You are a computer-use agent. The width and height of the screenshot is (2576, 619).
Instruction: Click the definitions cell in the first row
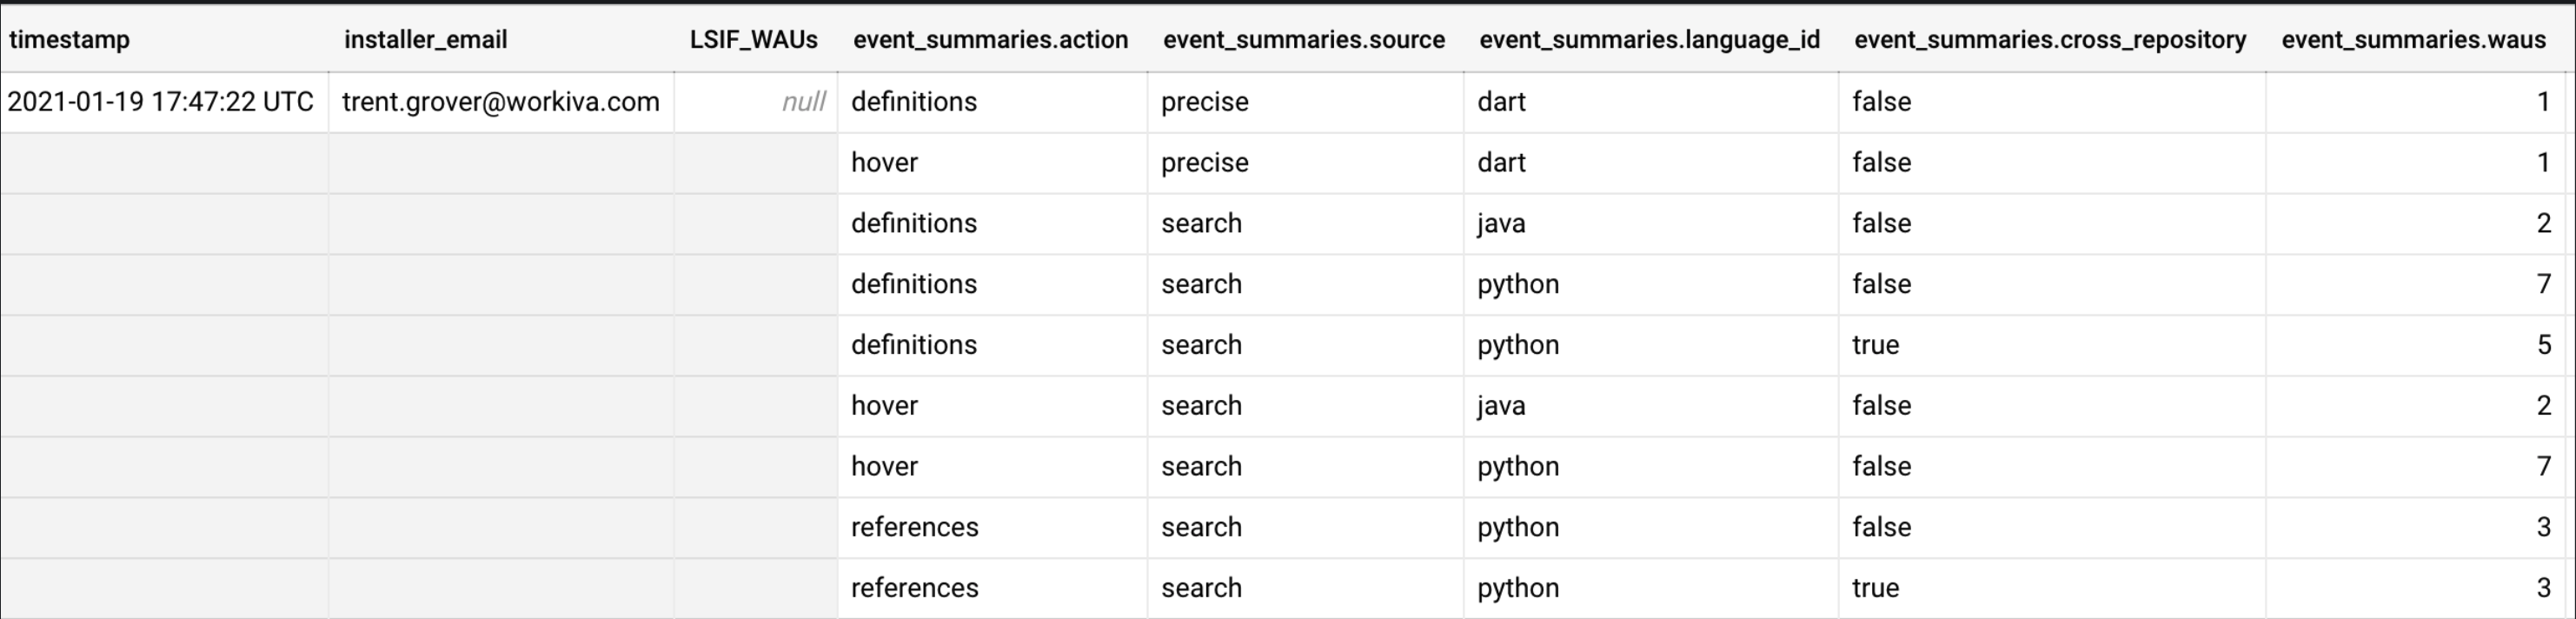(x=914, y=102)
